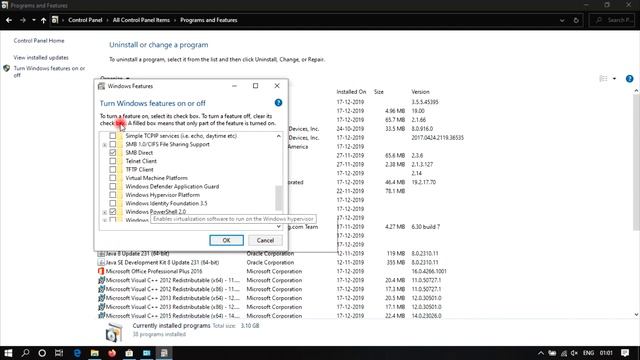Launch Firefox from the taskbar
640x360 pixels.
112,353
